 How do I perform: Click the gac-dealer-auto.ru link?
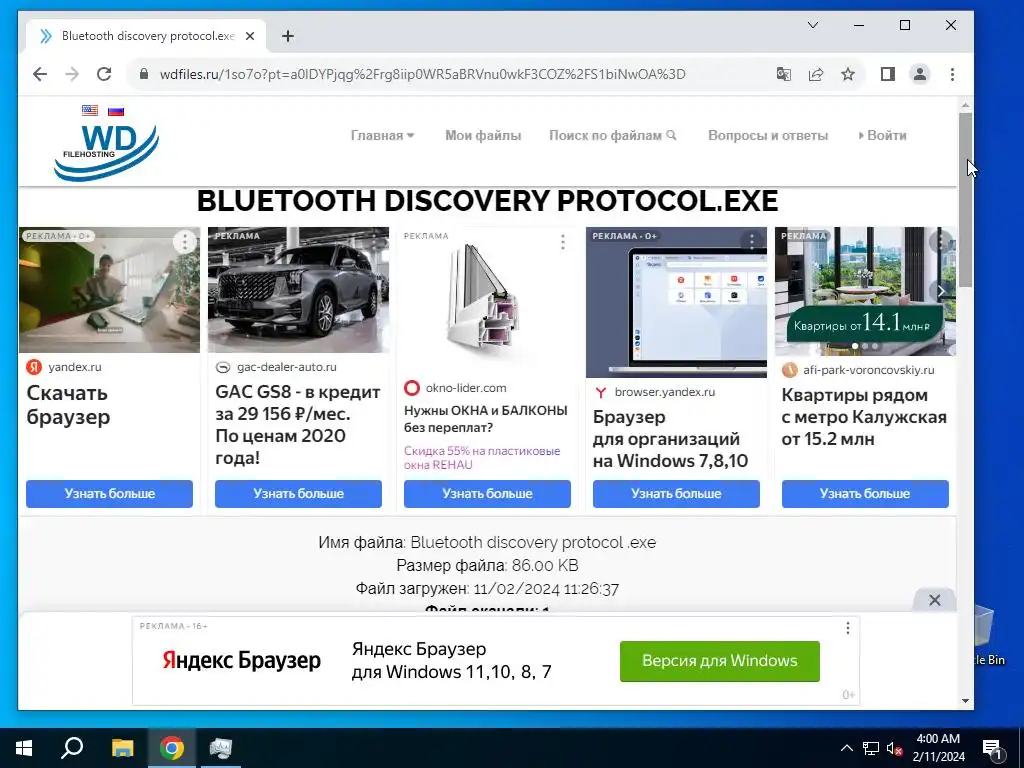coord(287,367)
